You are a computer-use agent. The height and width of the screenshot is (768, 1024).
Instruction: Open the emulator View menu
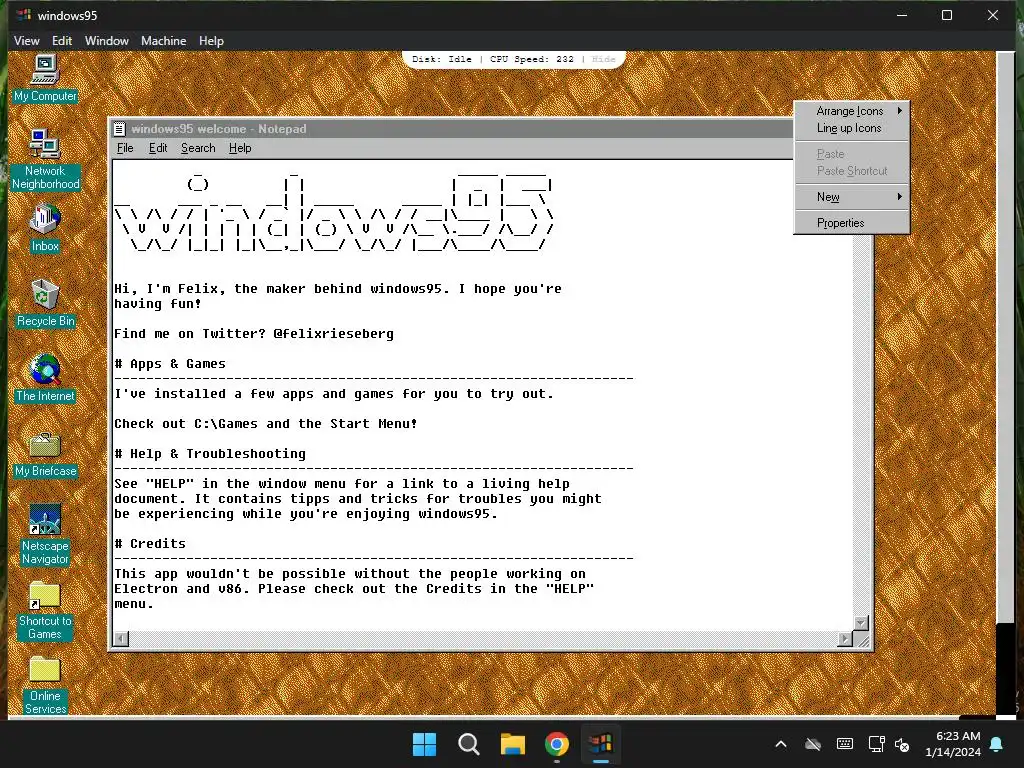coord(27,40)
